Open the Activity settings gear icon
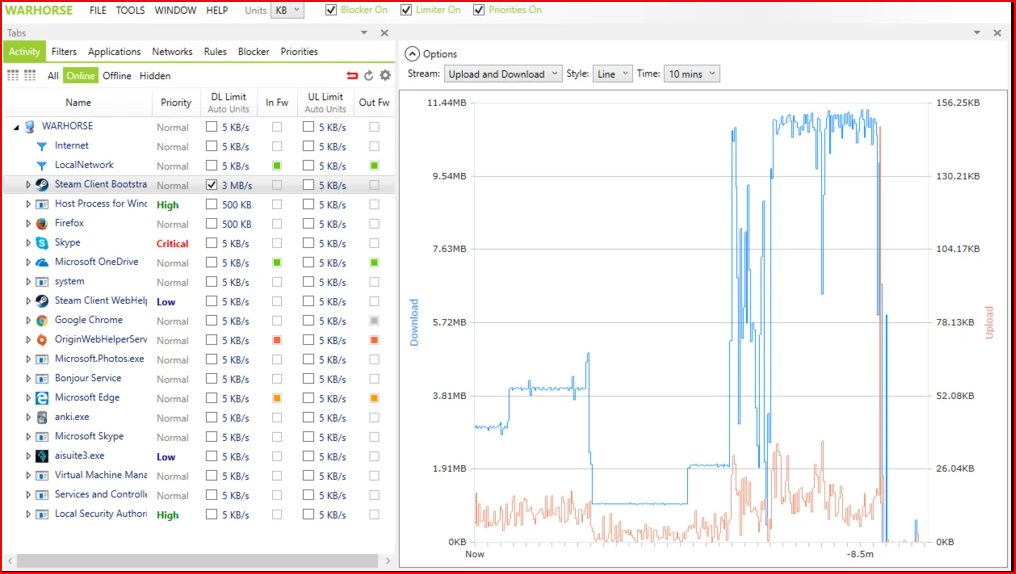 tap(386, 76)
